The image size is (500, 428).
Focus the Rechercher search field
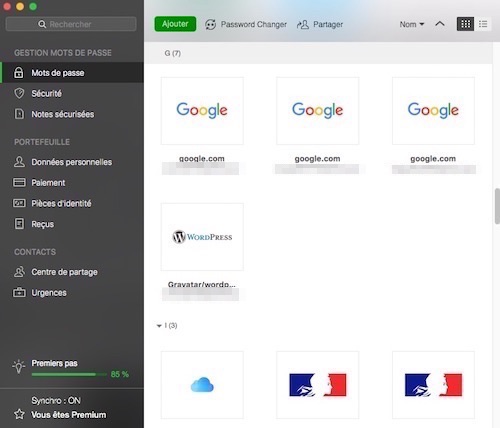71,24
